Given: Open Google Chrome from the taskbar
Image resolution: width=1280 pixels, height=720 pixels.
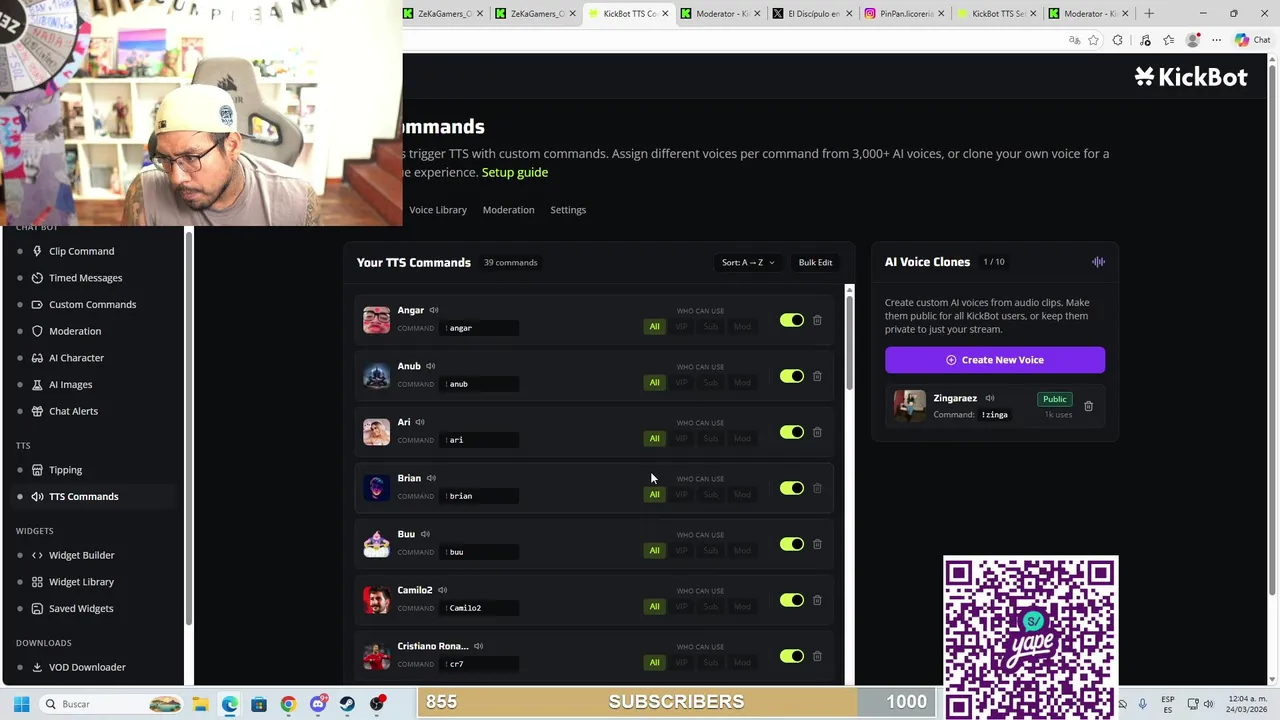Looking at the screenshot, I should (x=288, y=704).
